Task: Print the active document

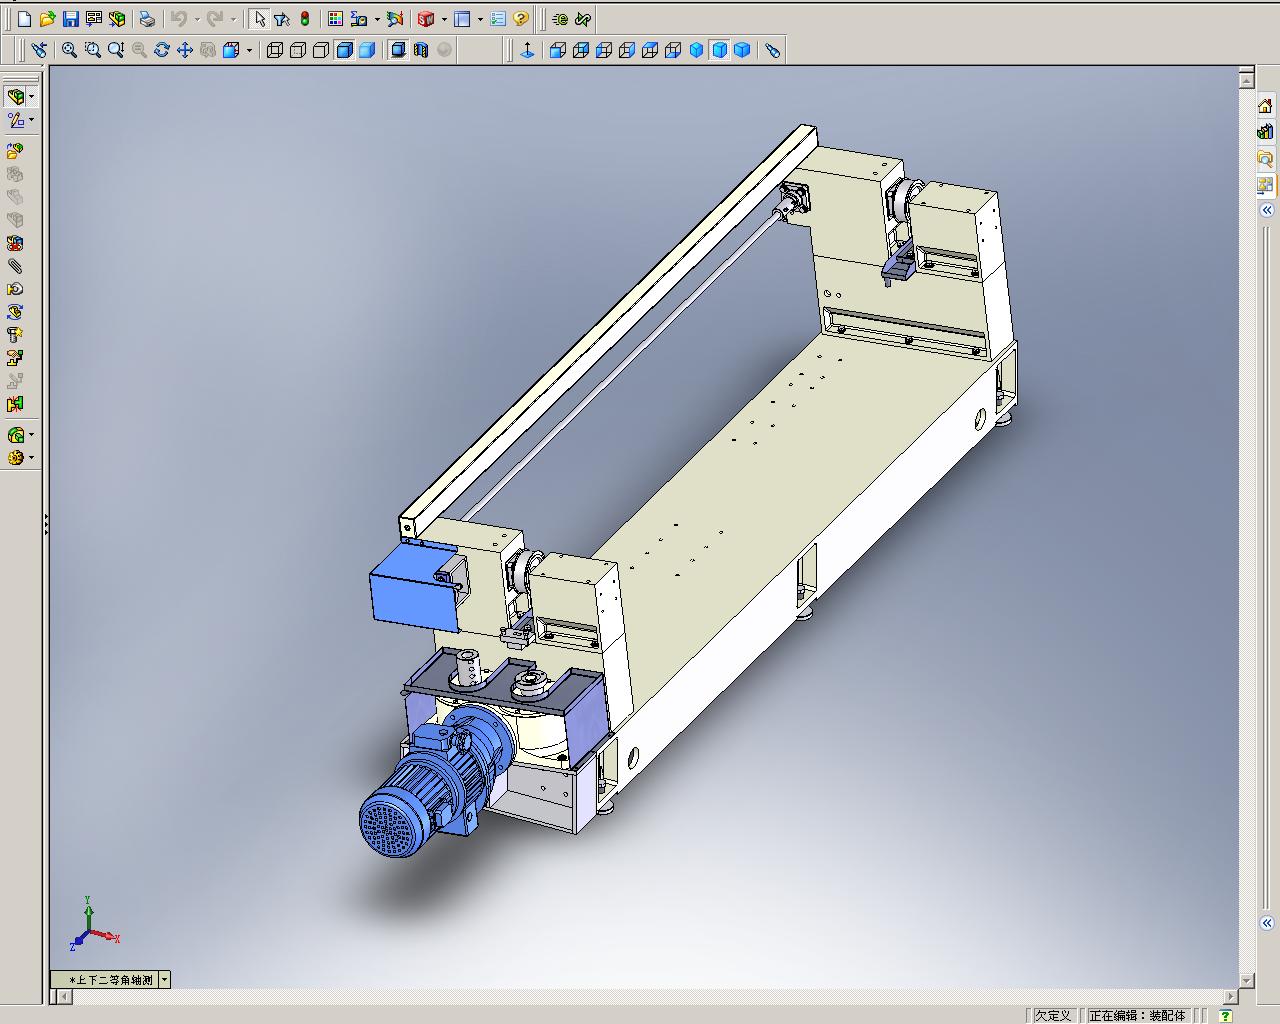Action: click(147, 19)
